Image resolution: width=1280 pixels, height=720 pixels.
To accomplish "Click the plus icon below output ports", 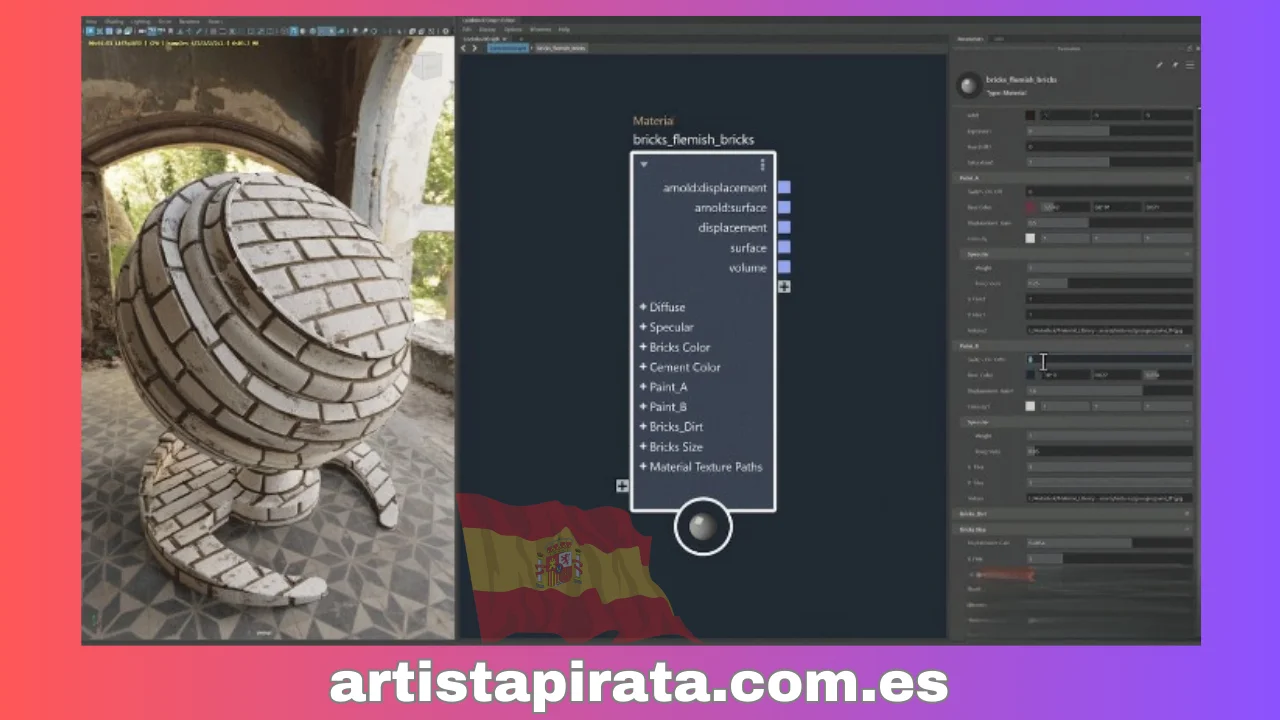I will point(784,287).
